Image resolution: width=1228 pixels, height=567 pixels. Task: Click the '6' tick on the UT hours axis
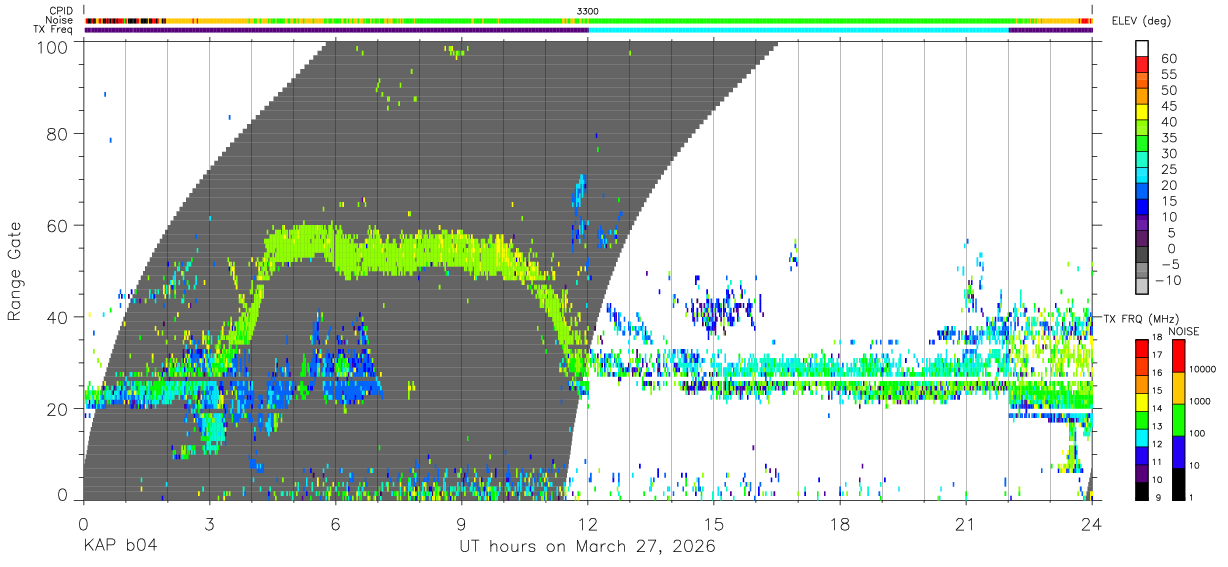pyautogui.click(x=336, y=524)
